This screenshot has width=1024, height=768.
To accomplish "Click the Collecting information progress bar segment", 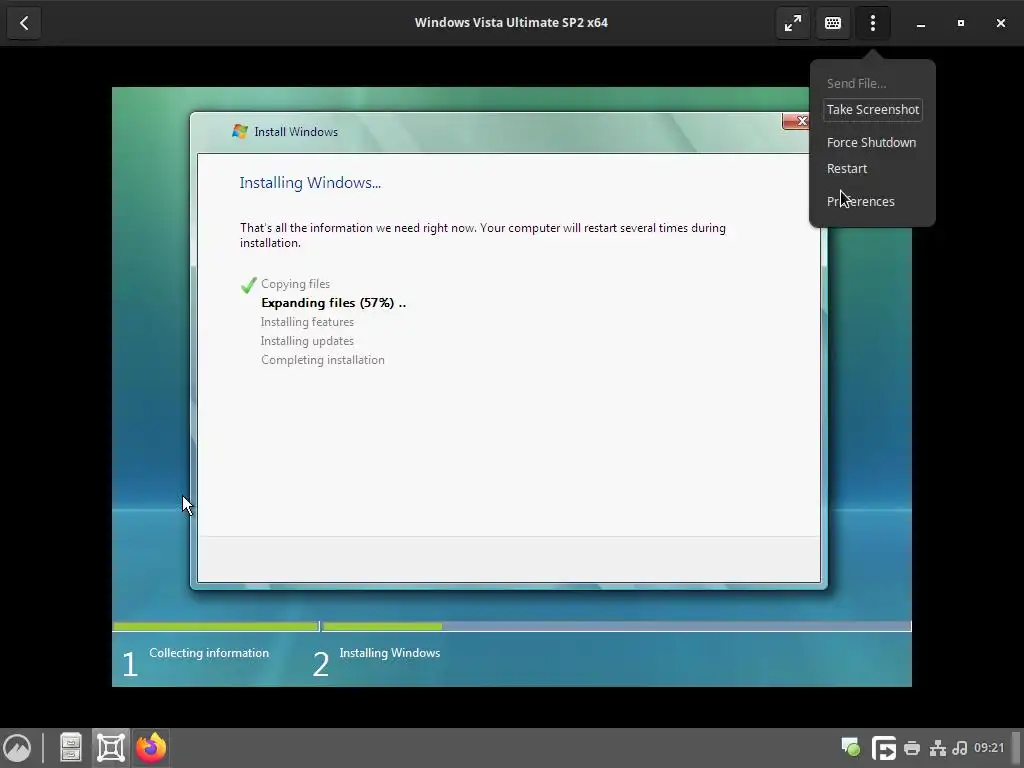I will [x=216, y=627].
